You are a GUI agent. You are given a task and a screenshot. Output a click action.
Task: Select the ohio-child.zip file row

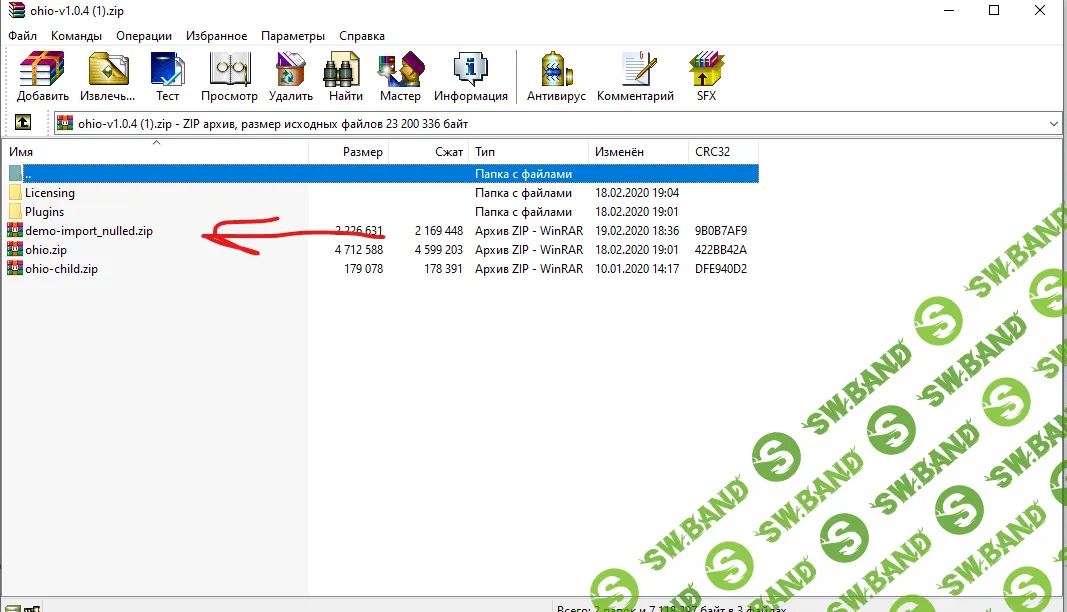click(61, 269)
